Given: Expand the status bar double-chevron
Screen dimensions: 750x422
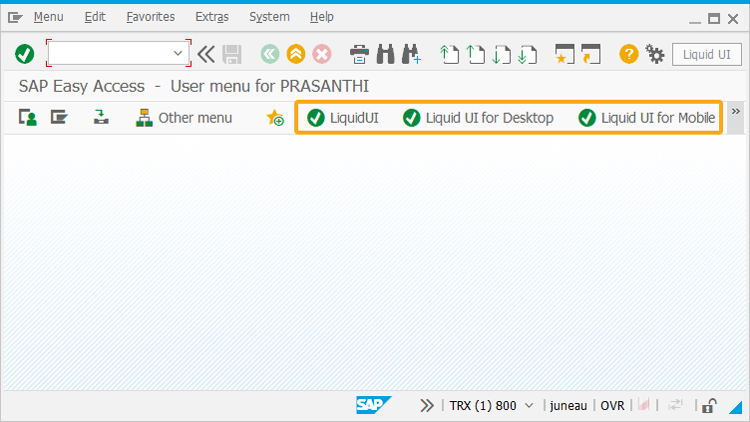Looking at the screenshot, I should tap(427, 406).
